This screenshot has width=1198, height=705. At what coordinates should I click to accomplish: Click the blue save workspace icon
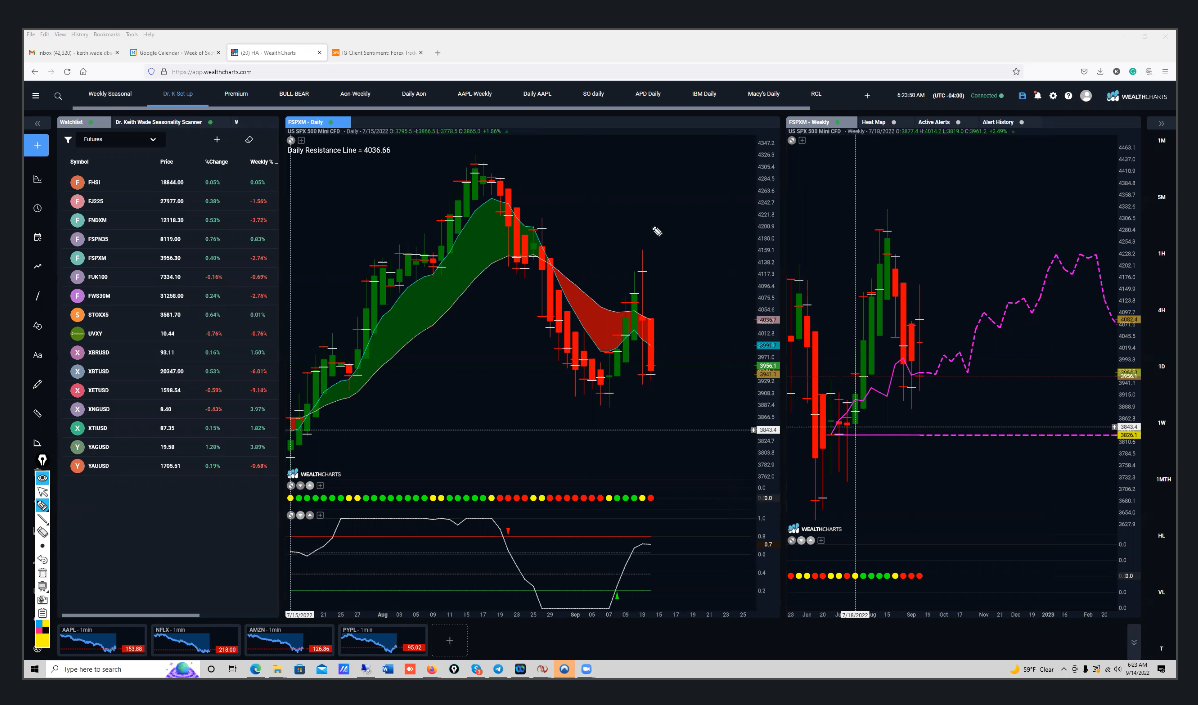pos(1022,95)
